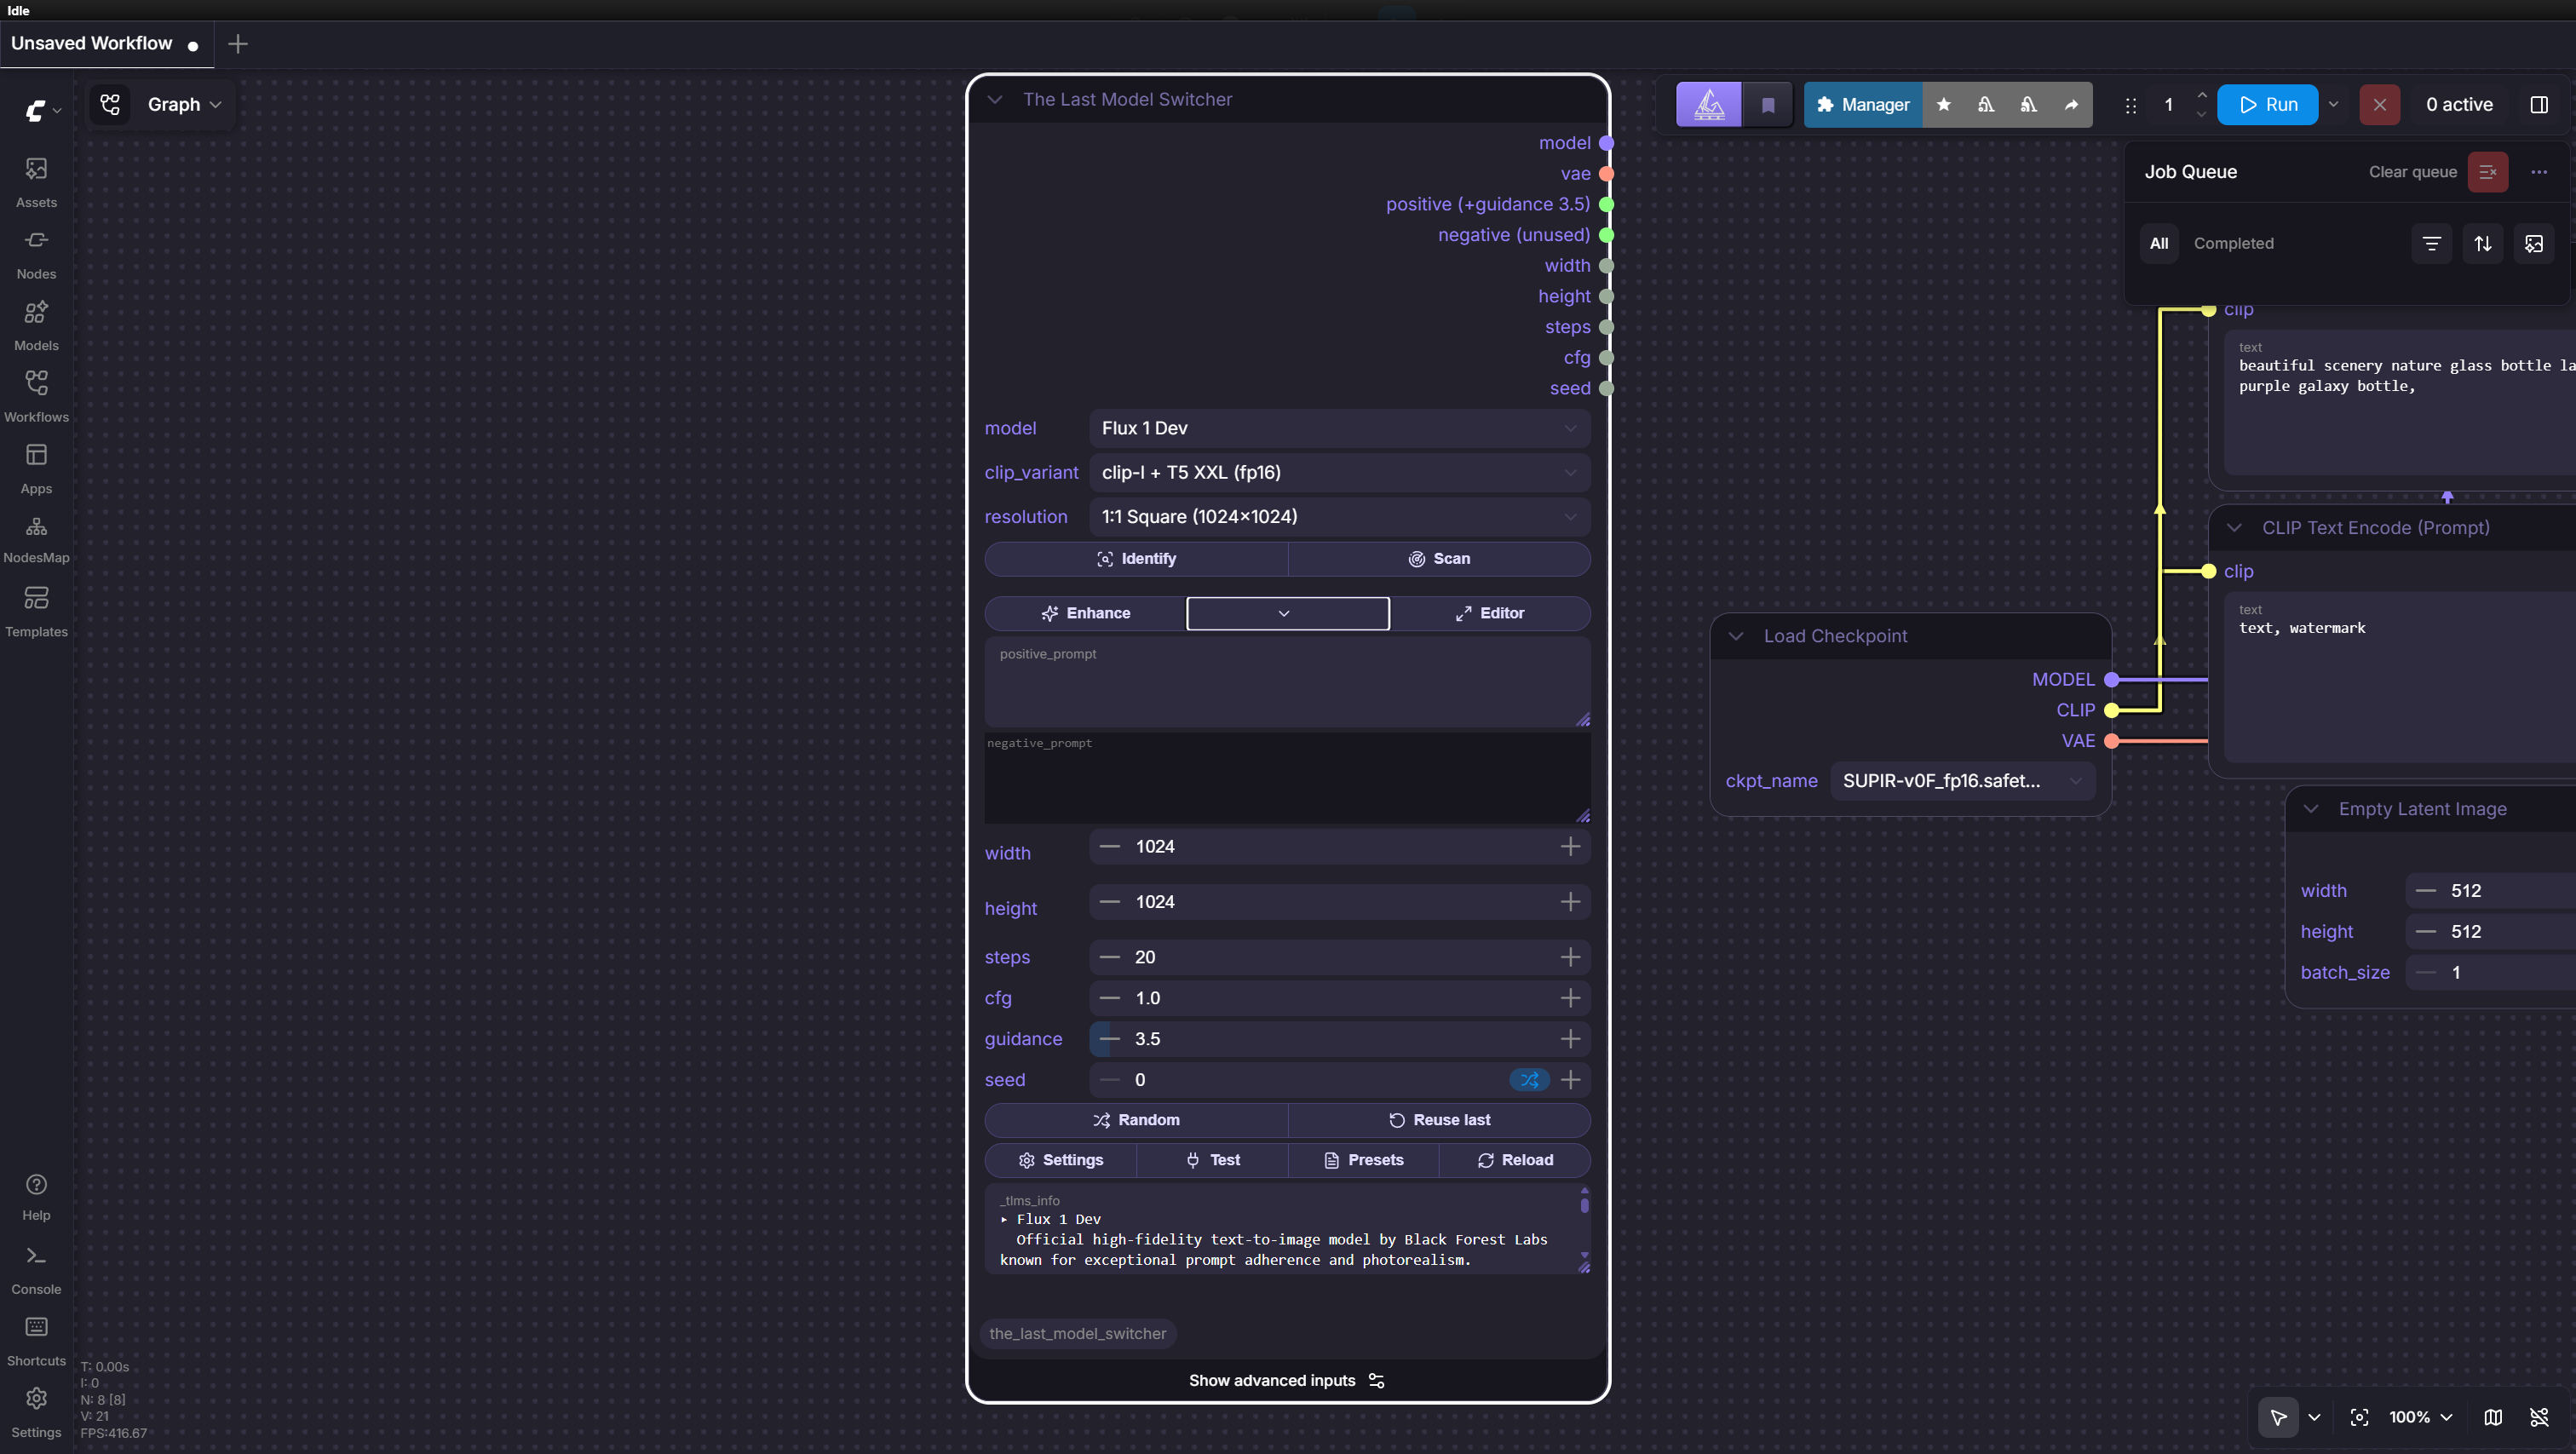Click the Reload button
The image size is (2576, 1454).
[x=1515, y=1160]
